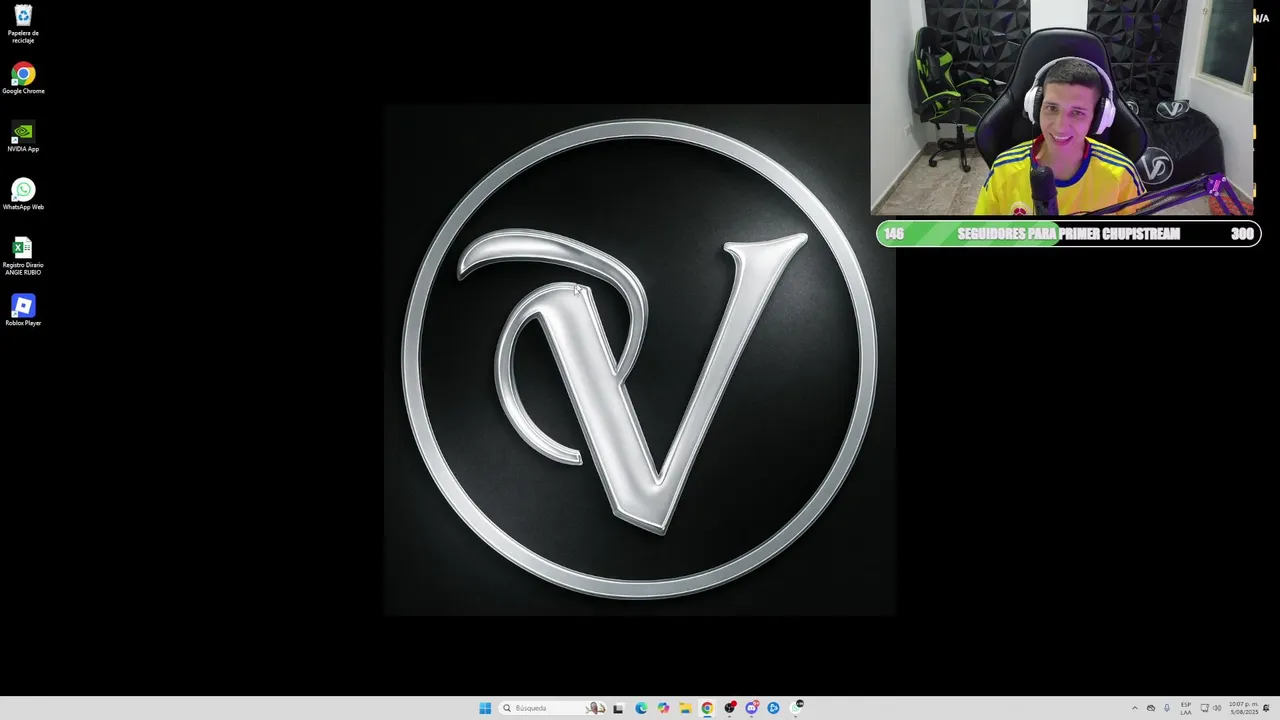Open WhatsApp Web desktop shortcut
Screen dimensions: 1280x720
pos(23,195)
